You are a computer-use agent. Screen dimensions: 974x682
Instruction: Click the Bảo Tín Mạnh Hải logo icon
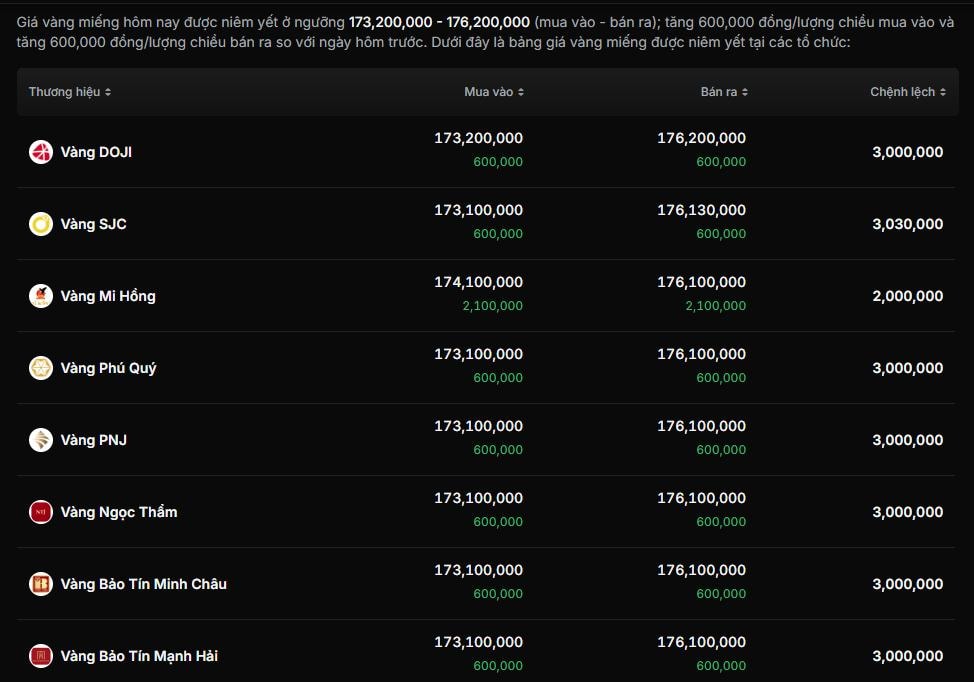pyautogui.click(x=41, y=656)
